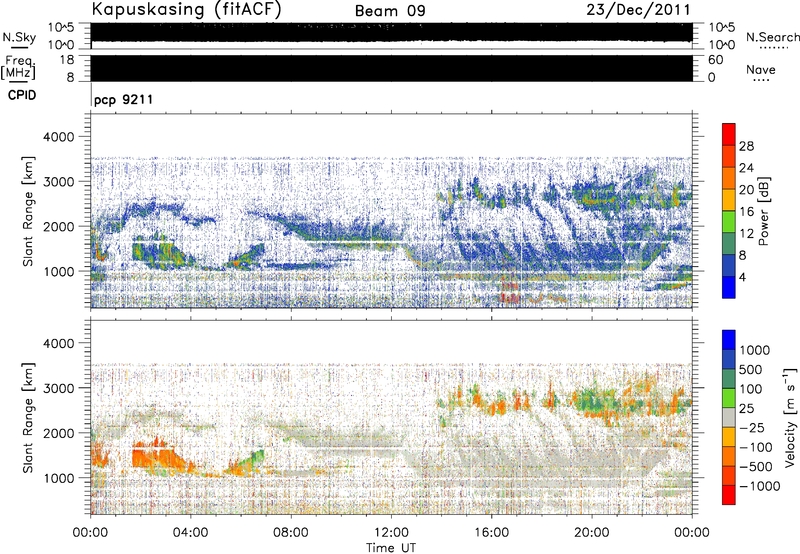Click the date '23/Dec/2011'

point(638,10)
